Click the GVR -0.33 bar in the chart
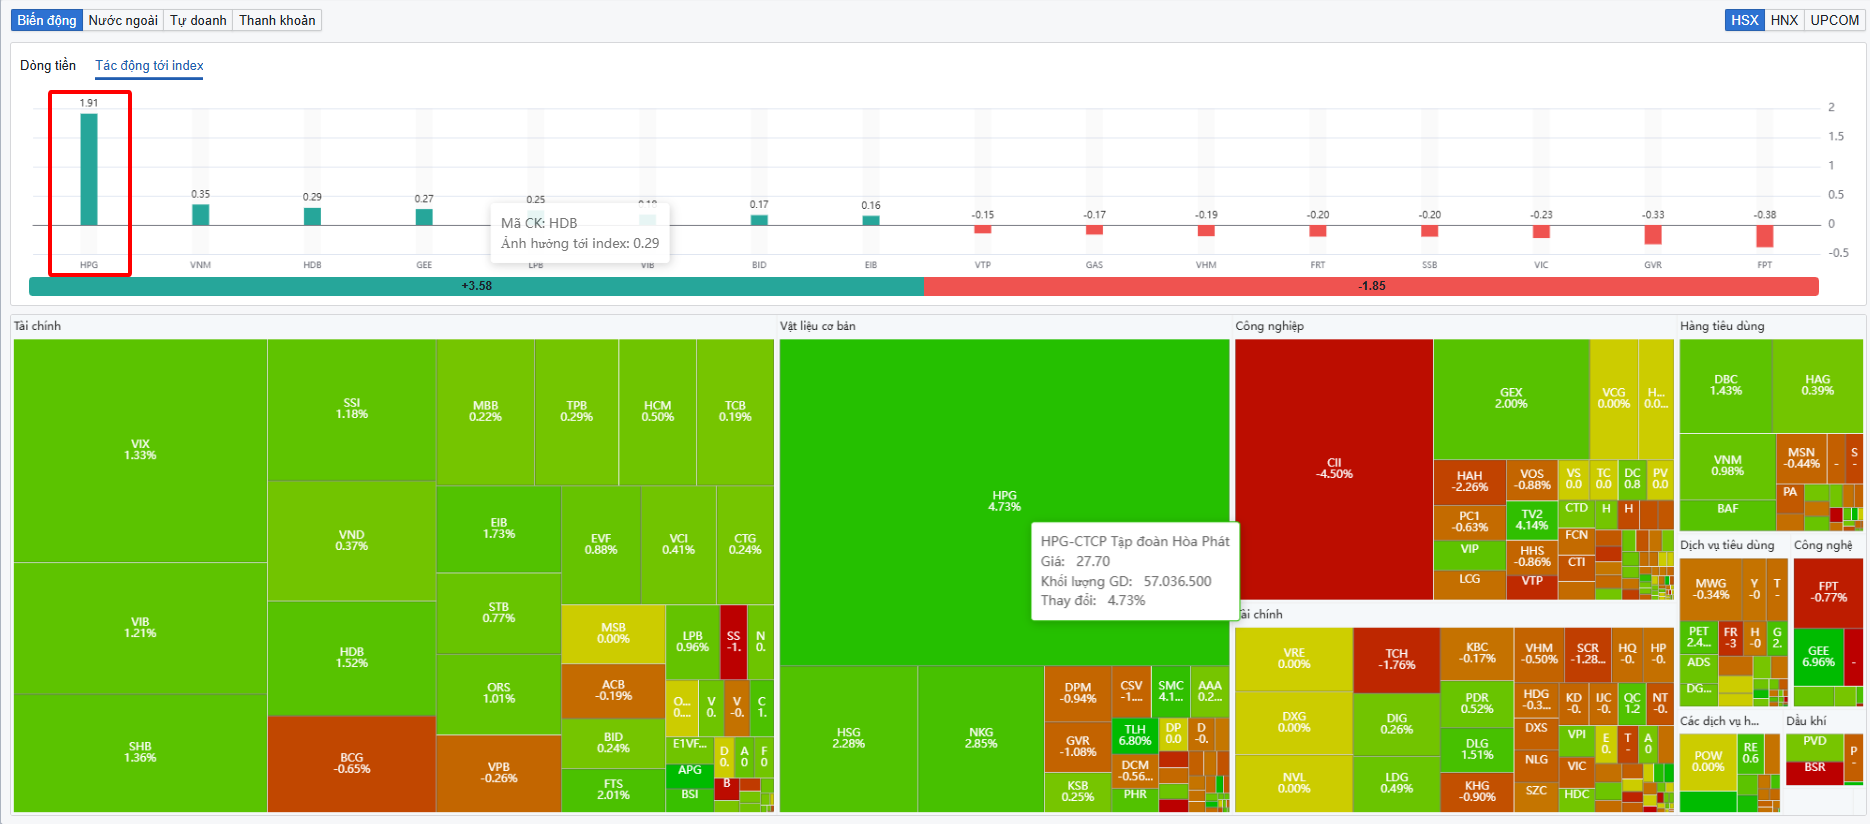This screenshot has height=824, width=1870. [1653, 235]
